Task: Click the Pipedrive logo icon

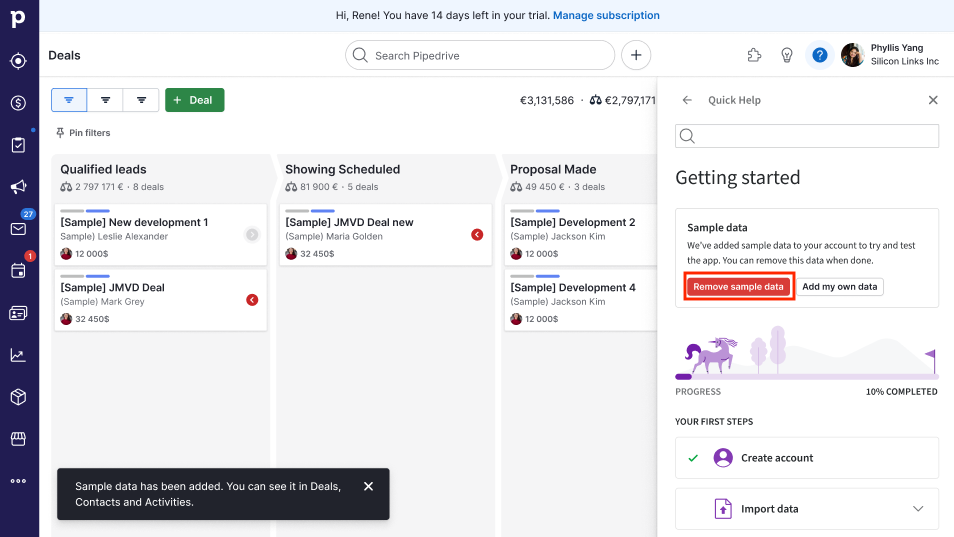Action: pos(18,19)
